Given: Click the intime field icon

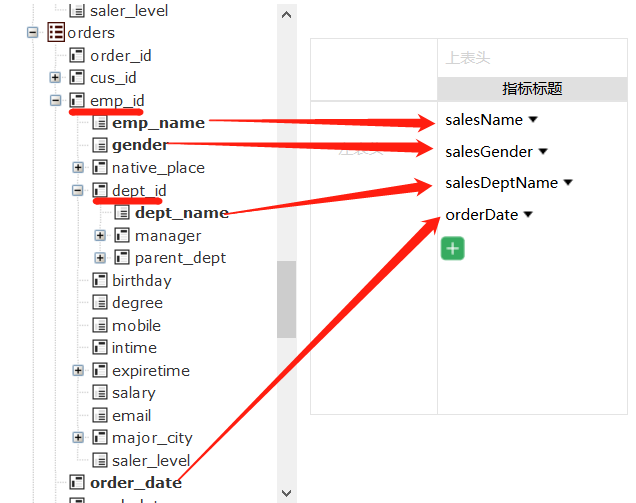Looking at the screenshot, I should 100,347.
